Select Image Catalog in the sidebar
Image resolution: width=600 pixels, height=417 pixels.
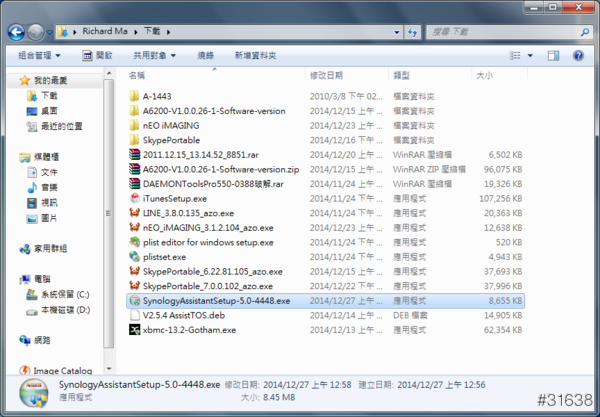63,371
